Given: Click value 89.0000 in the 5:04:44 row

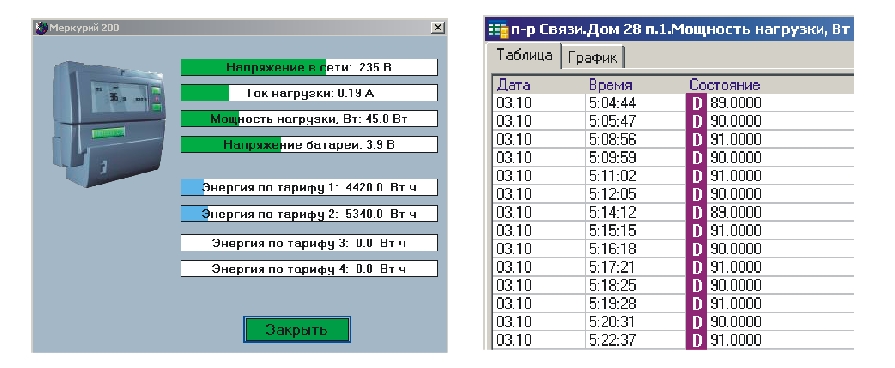Looking at the screenshot, I should coord(736,103).
